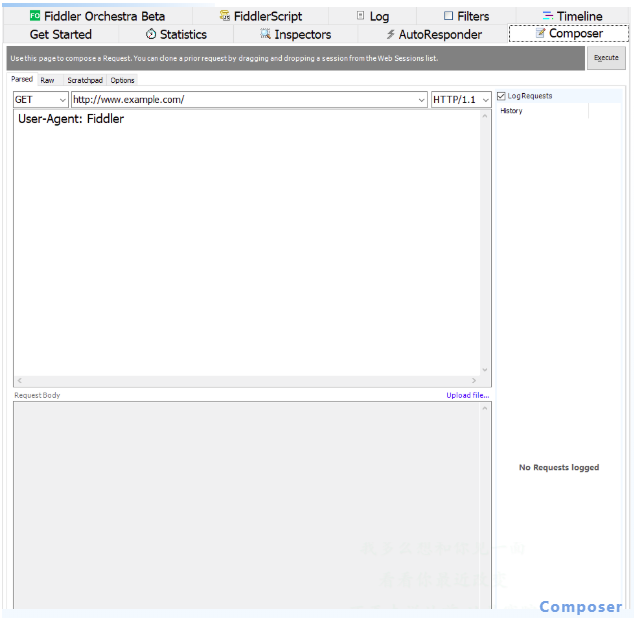Viewport: 634px width, 618px height.
Task: Click the FiddlerScript tab's script icon
Action: pyautogui.click(x=224, y=16)
